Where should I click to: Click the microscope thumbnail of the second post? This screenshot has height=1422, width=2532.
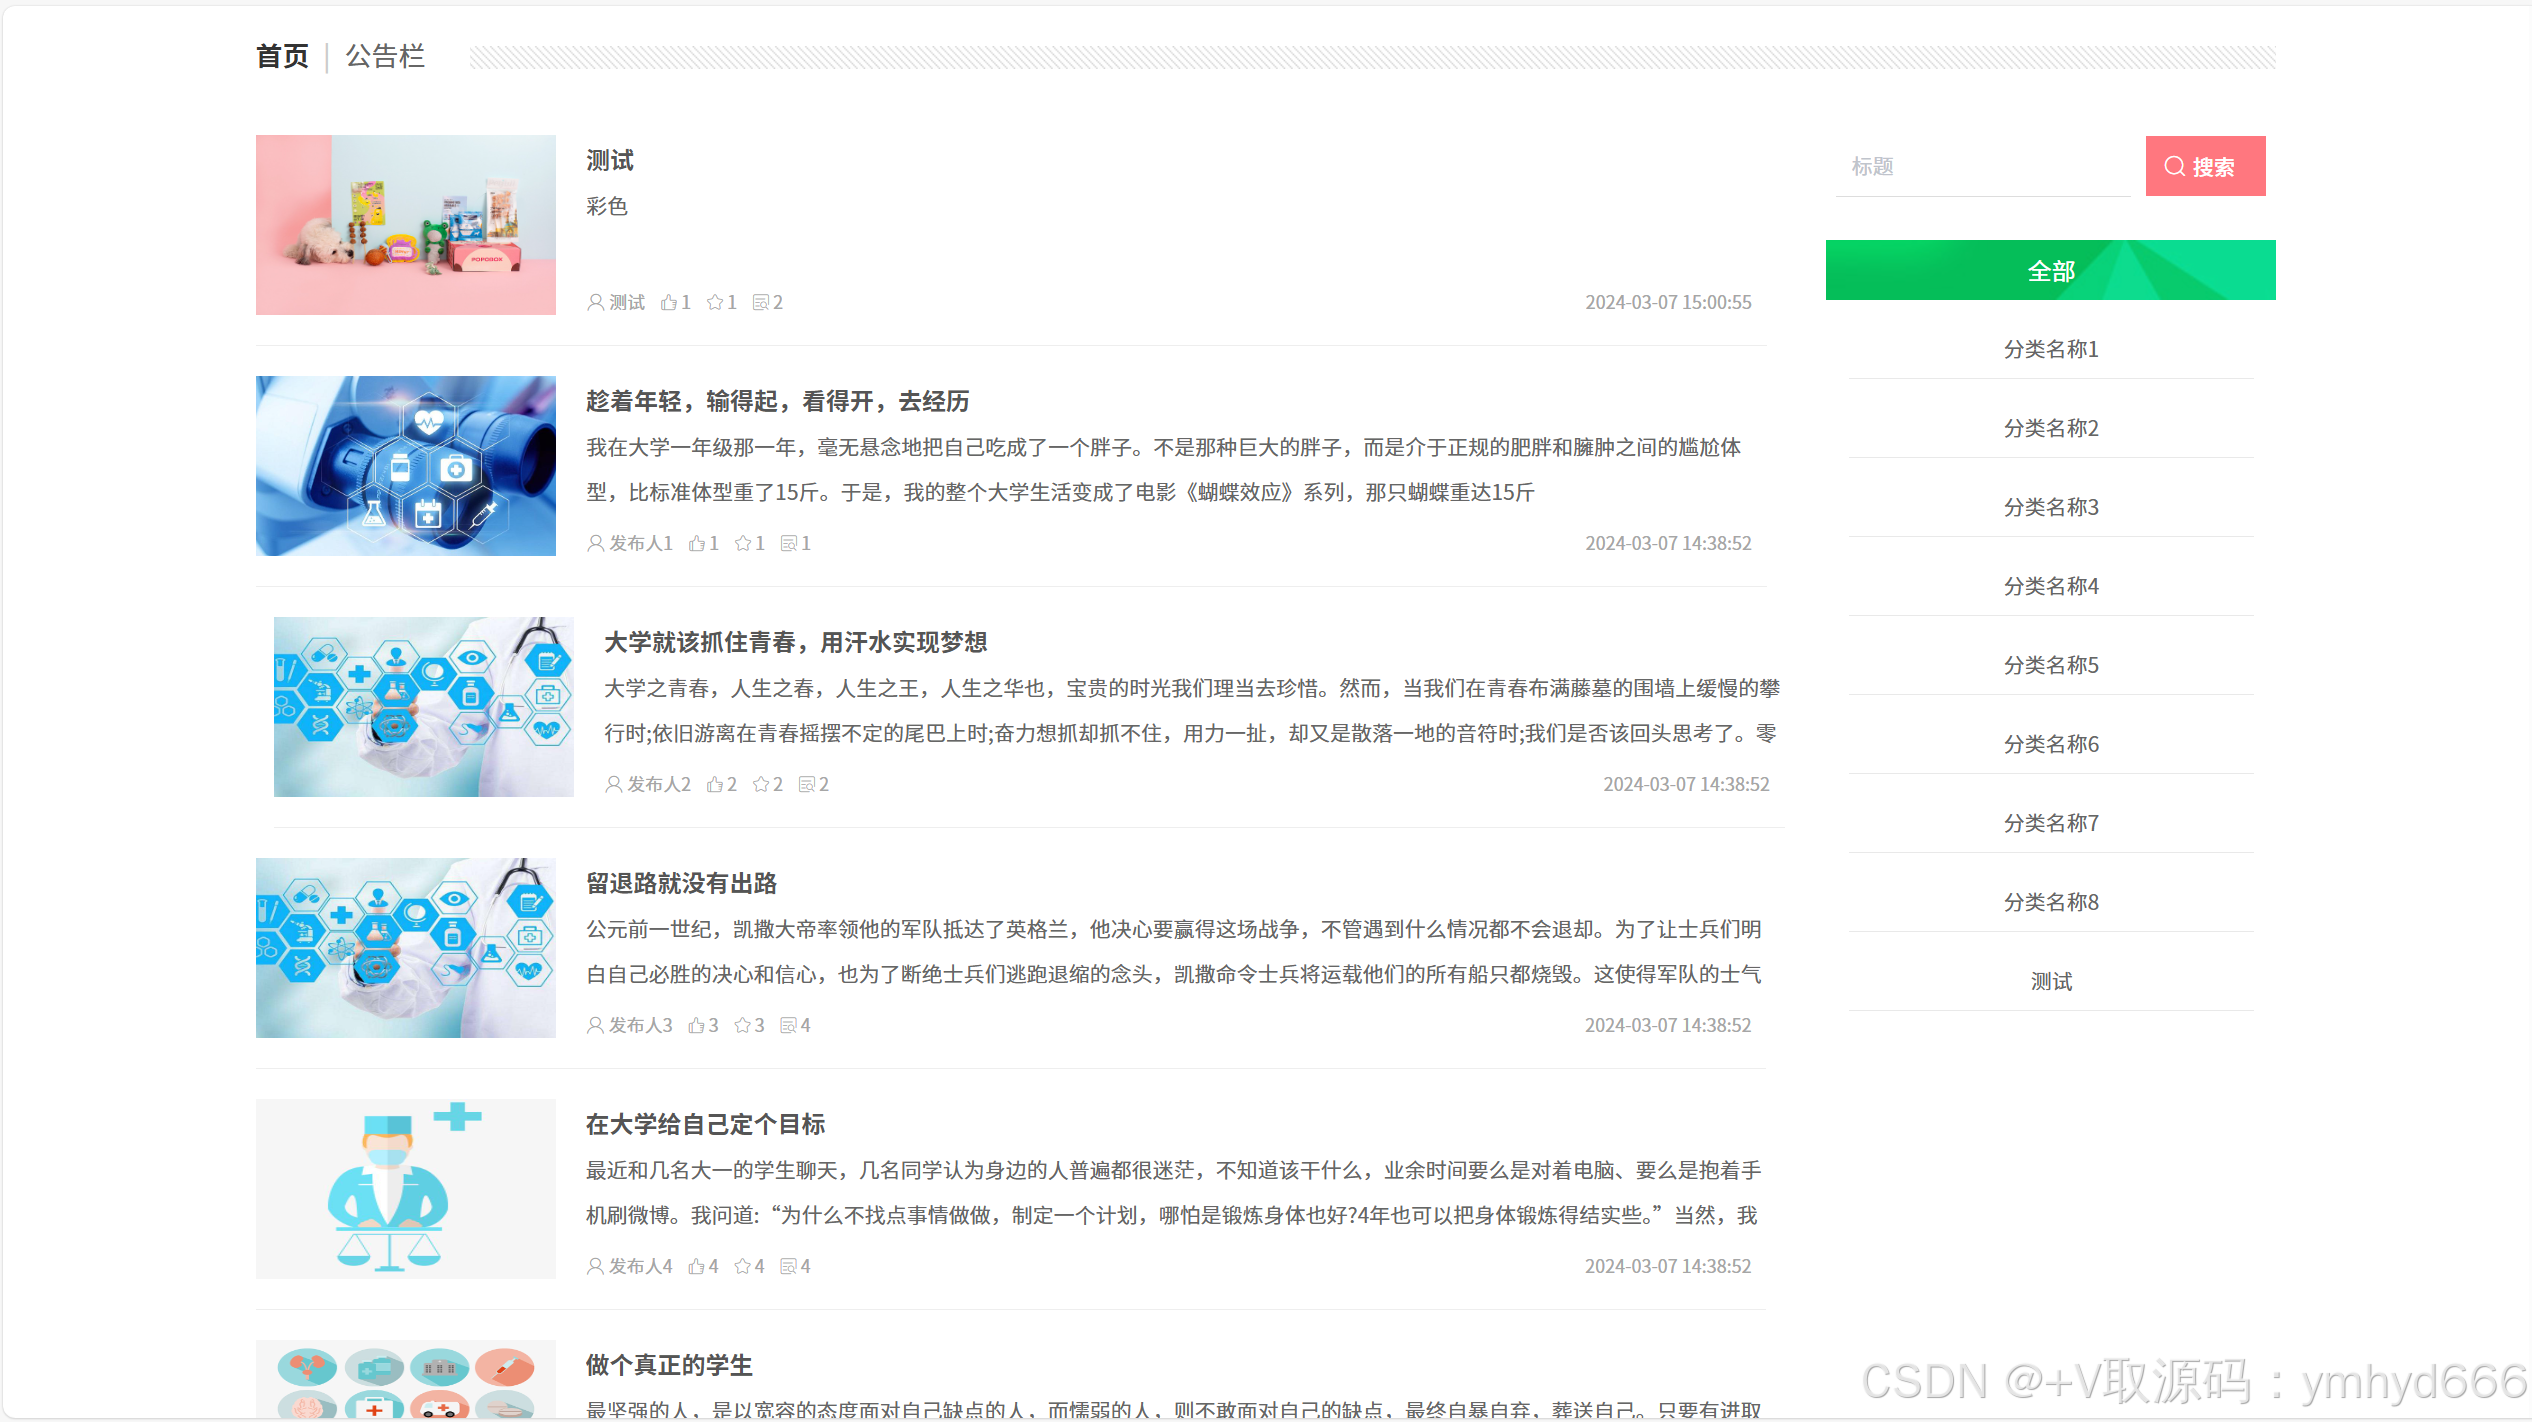click(405, 466)
